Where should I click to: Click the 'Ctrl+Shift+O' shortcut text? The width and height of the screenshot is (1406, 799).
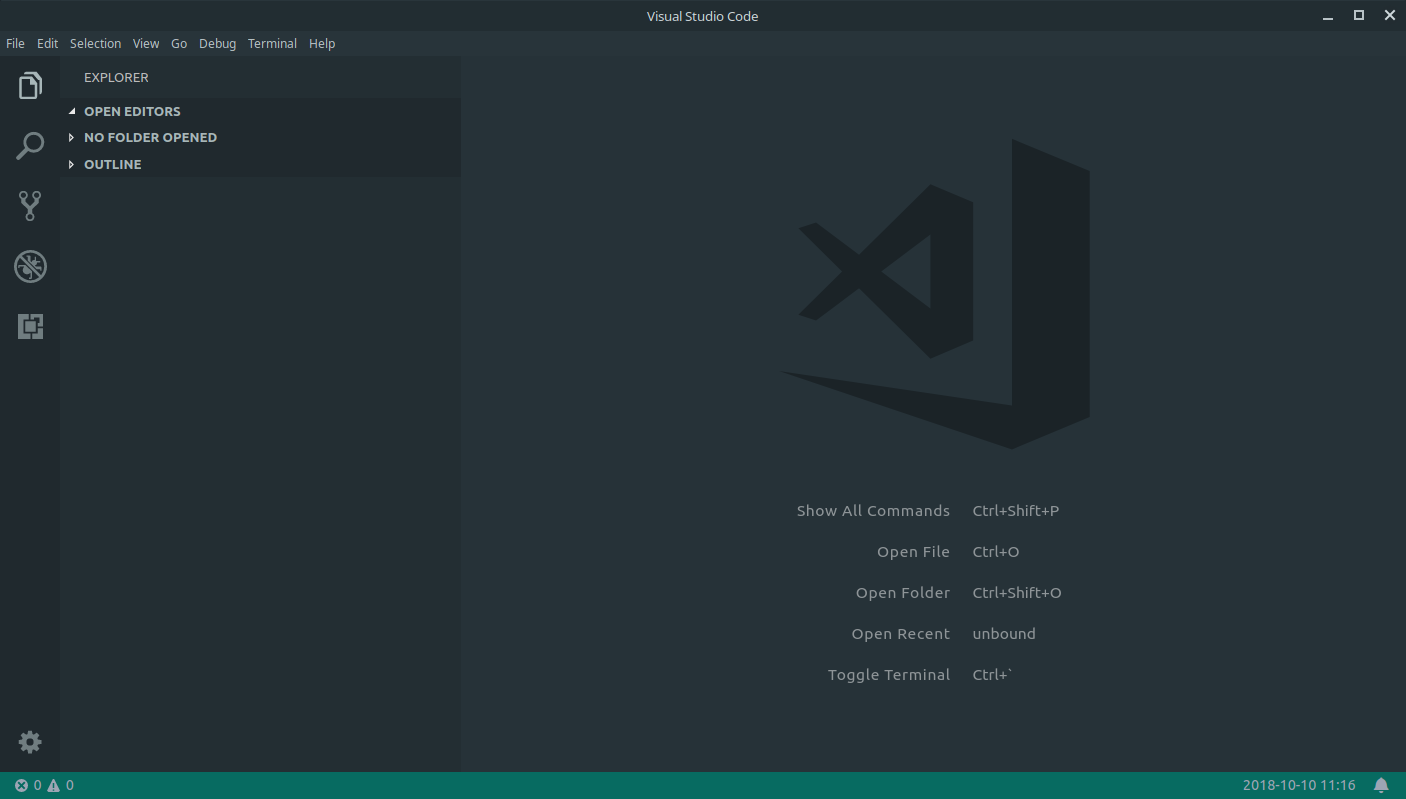[x=1017, y=593]
